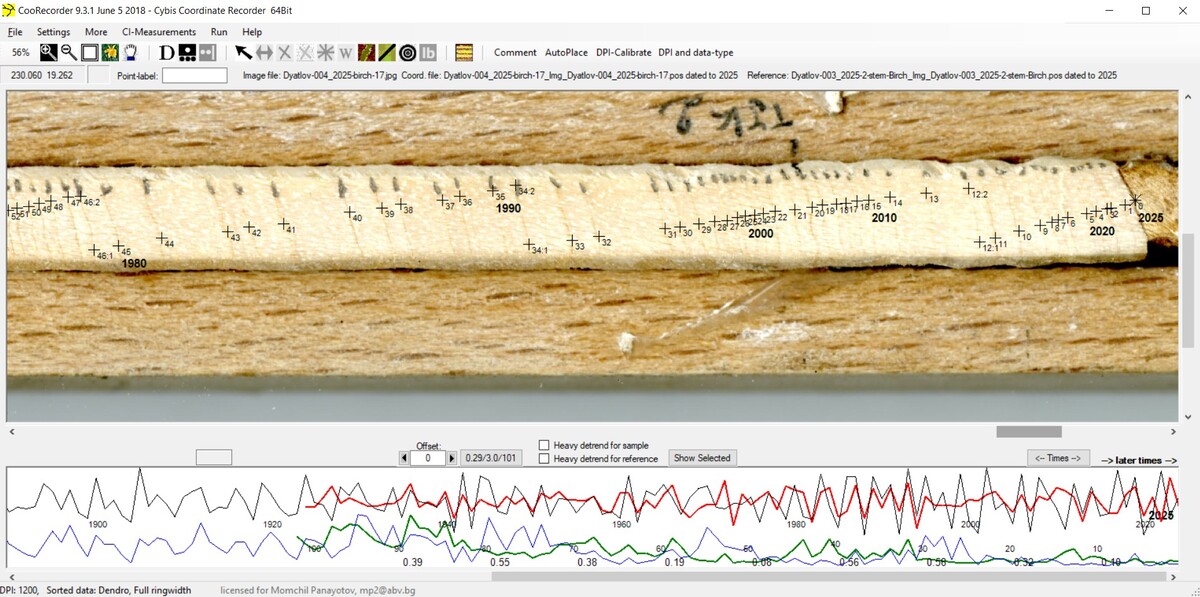Open the Run menu
The width and height of the screenshot is (1200, 597).
pos(219,32)
